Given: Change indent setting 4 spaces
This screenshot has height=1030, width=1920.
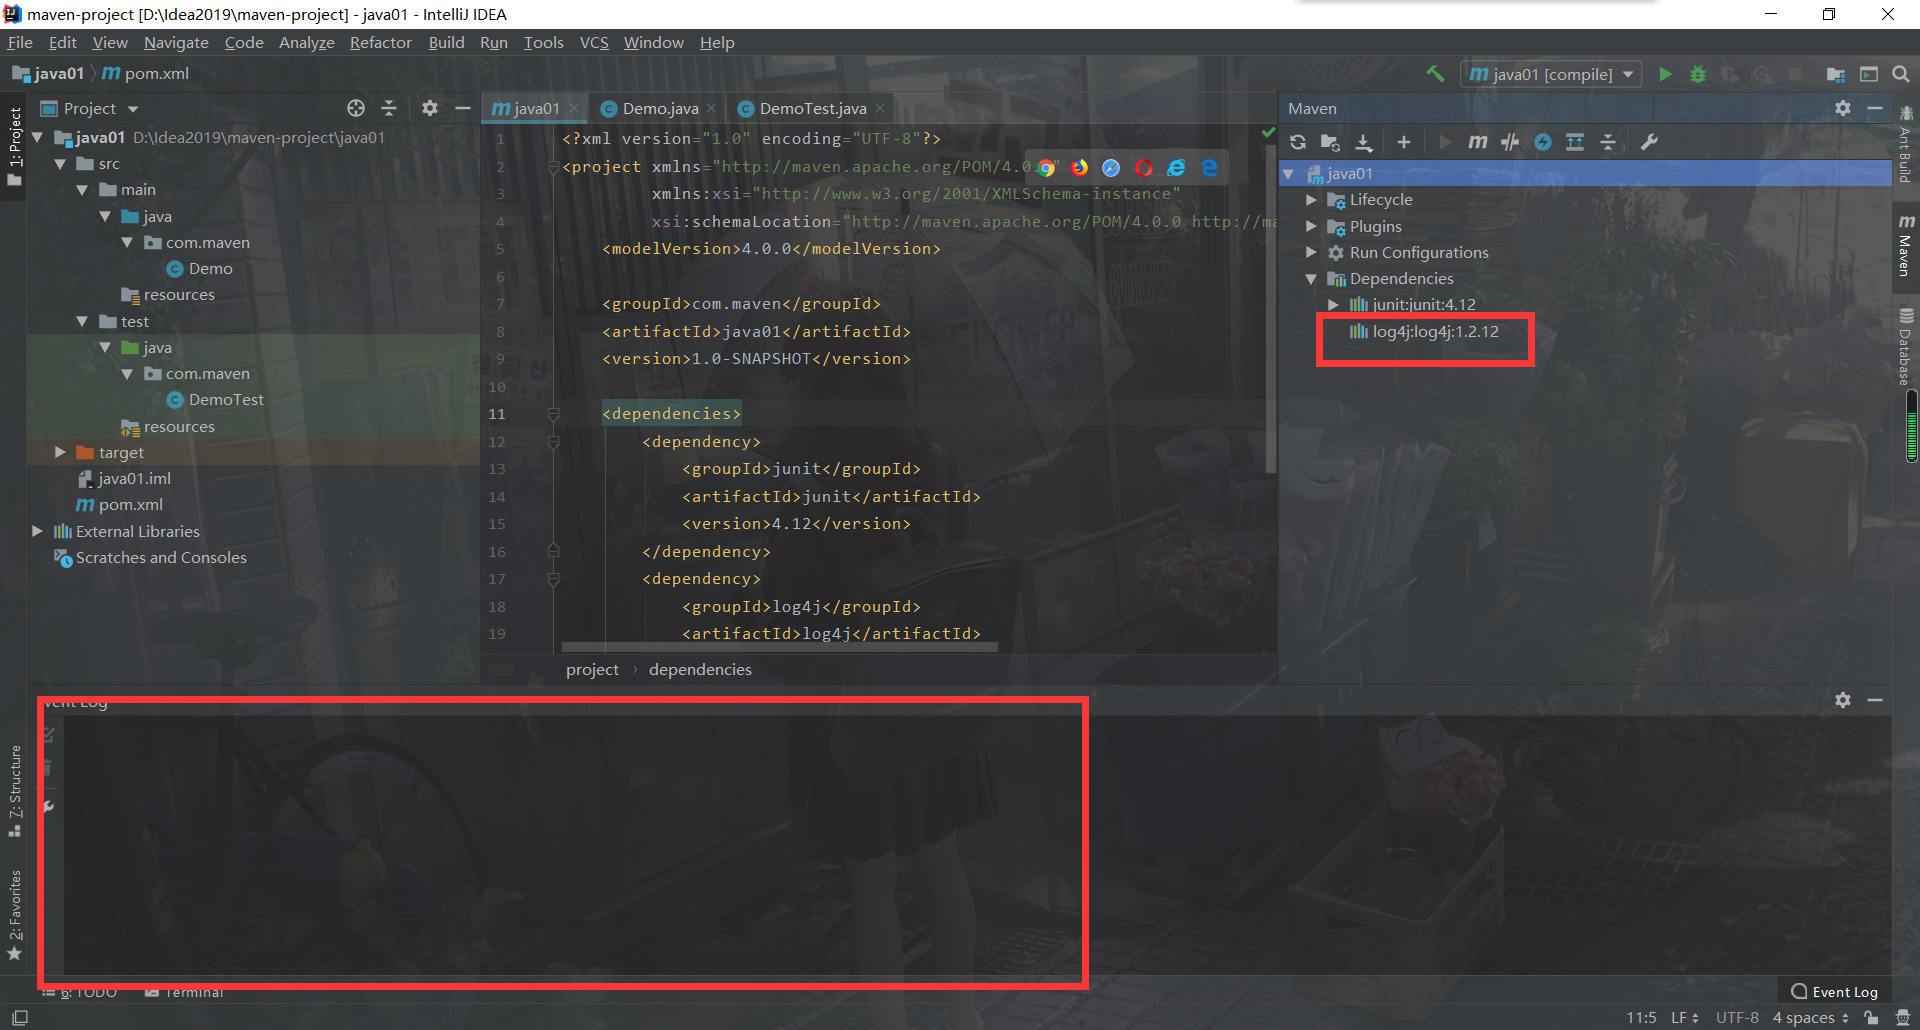Looking at the screenshot, I should [1810, 1017].
